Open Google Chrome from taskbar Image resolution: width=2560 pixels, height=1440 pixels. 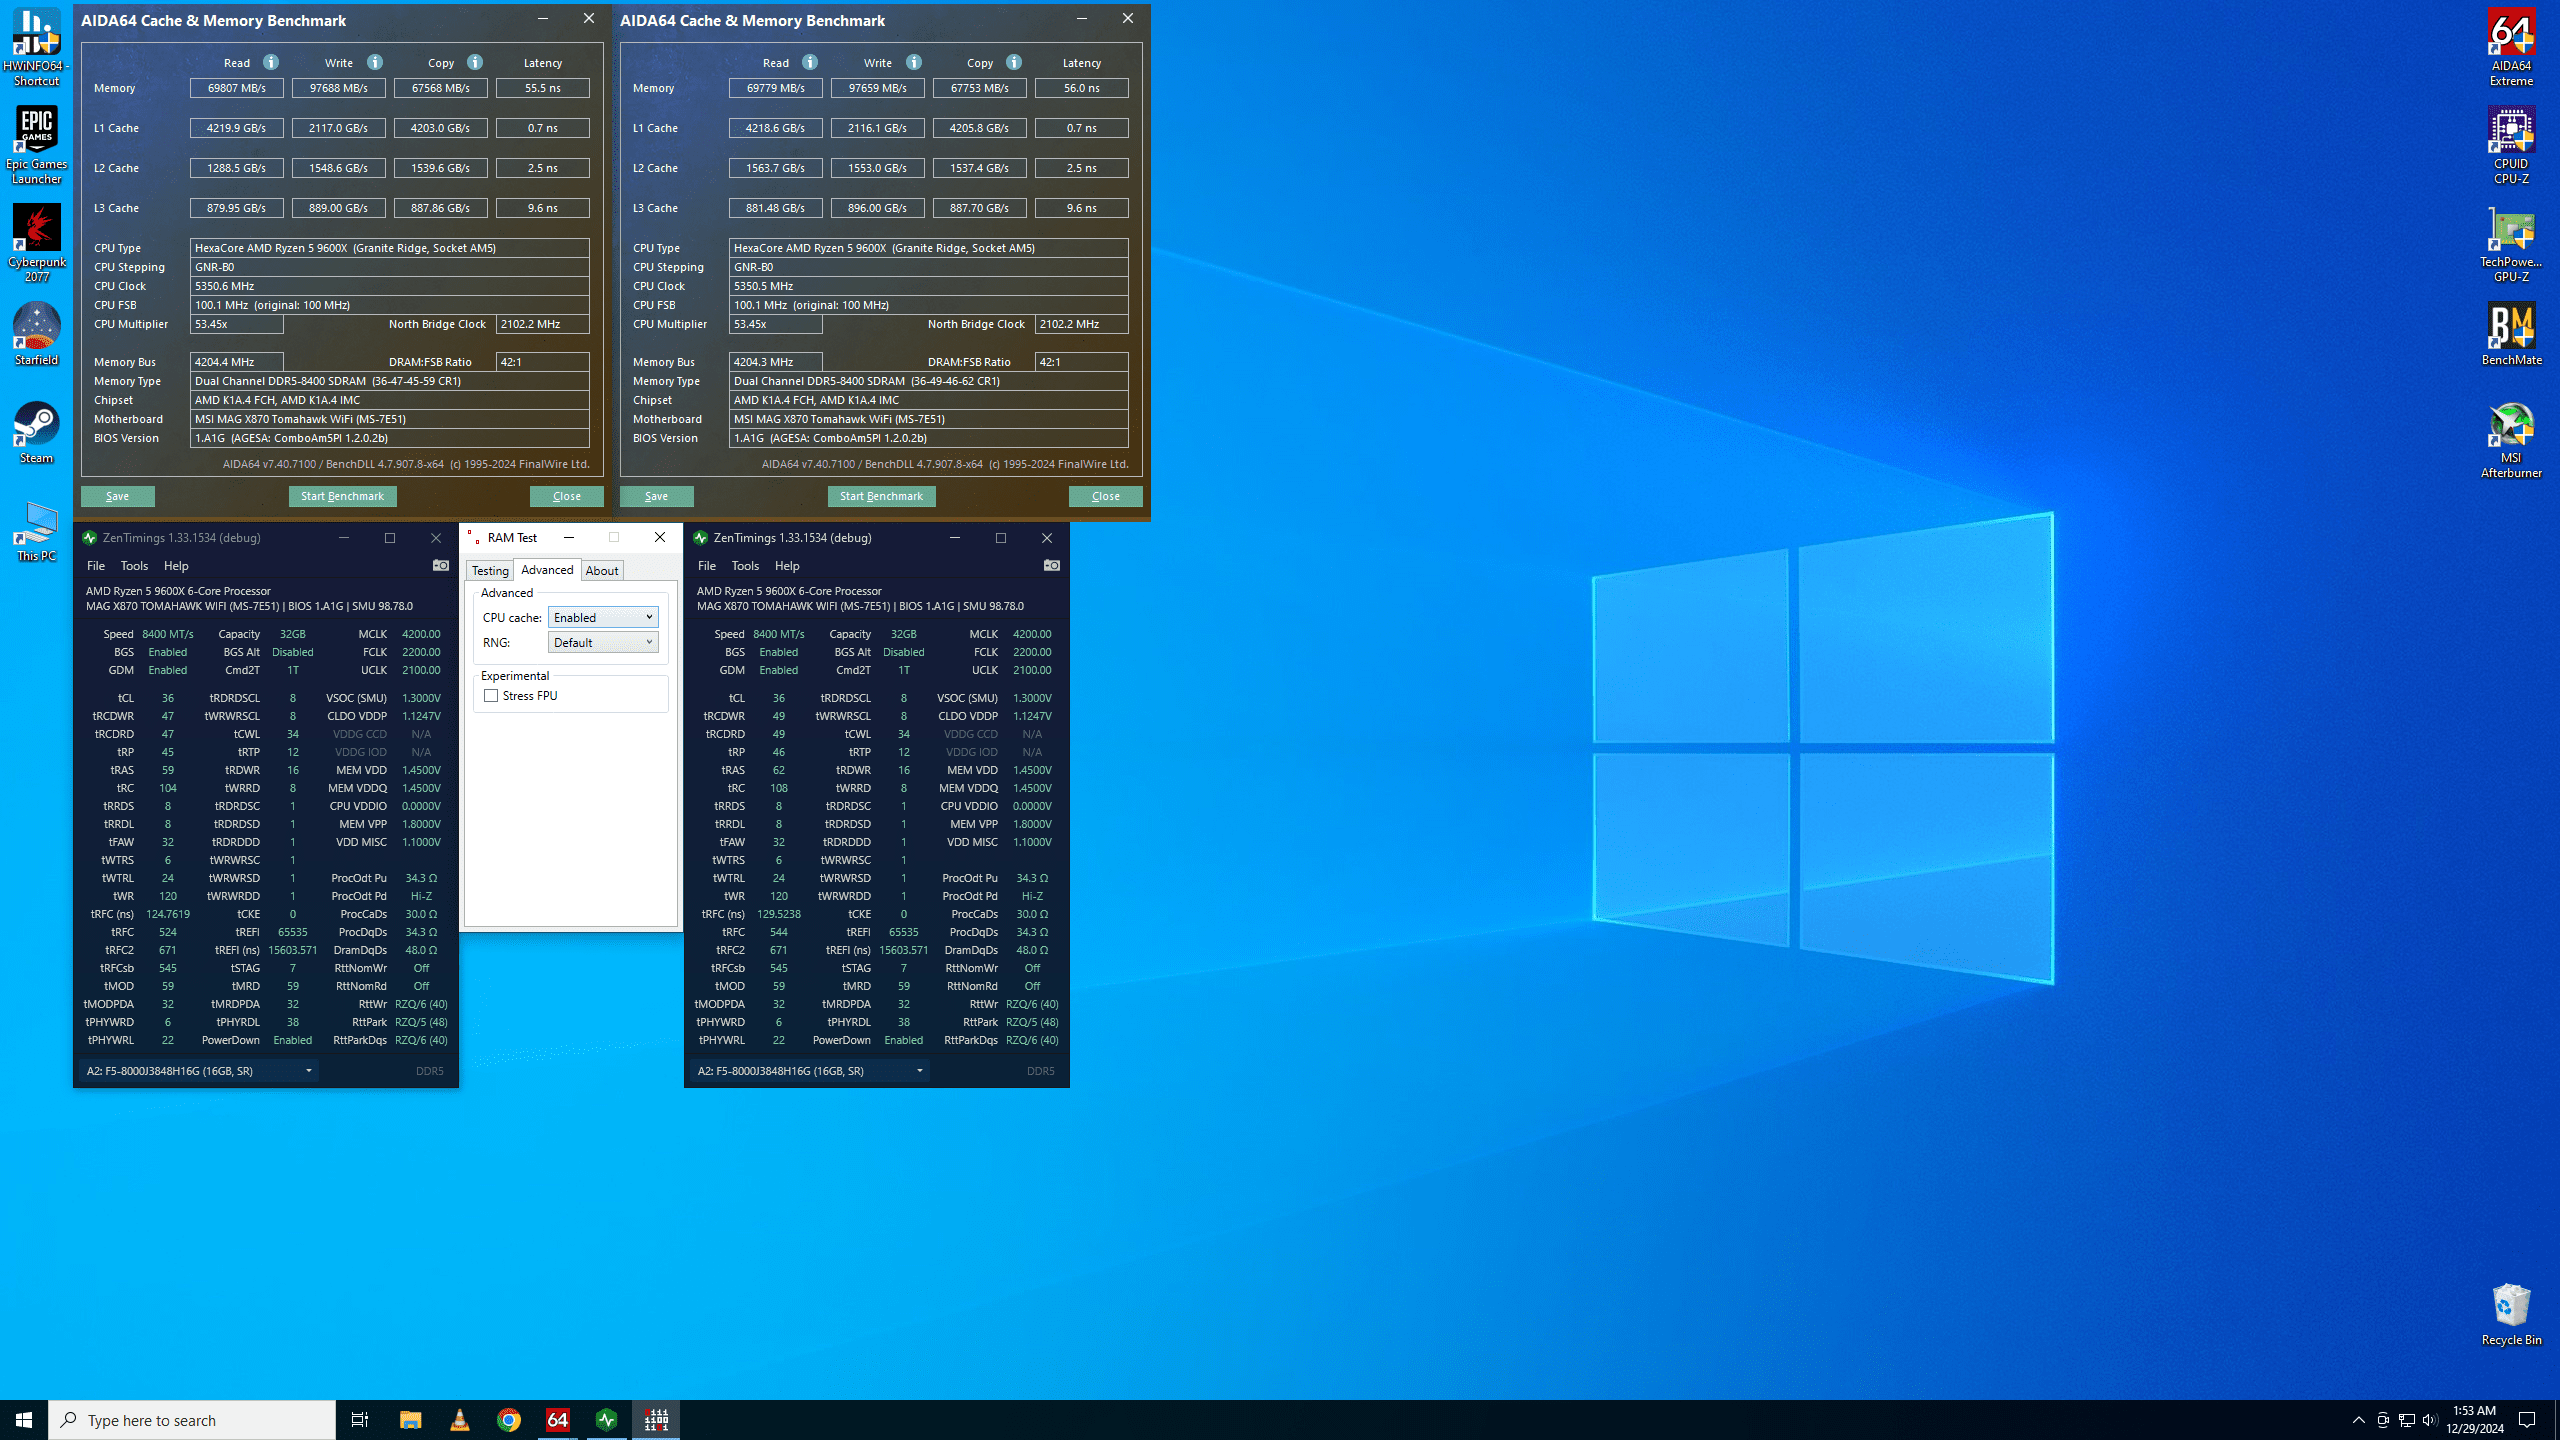click(x=509, y=1420)
